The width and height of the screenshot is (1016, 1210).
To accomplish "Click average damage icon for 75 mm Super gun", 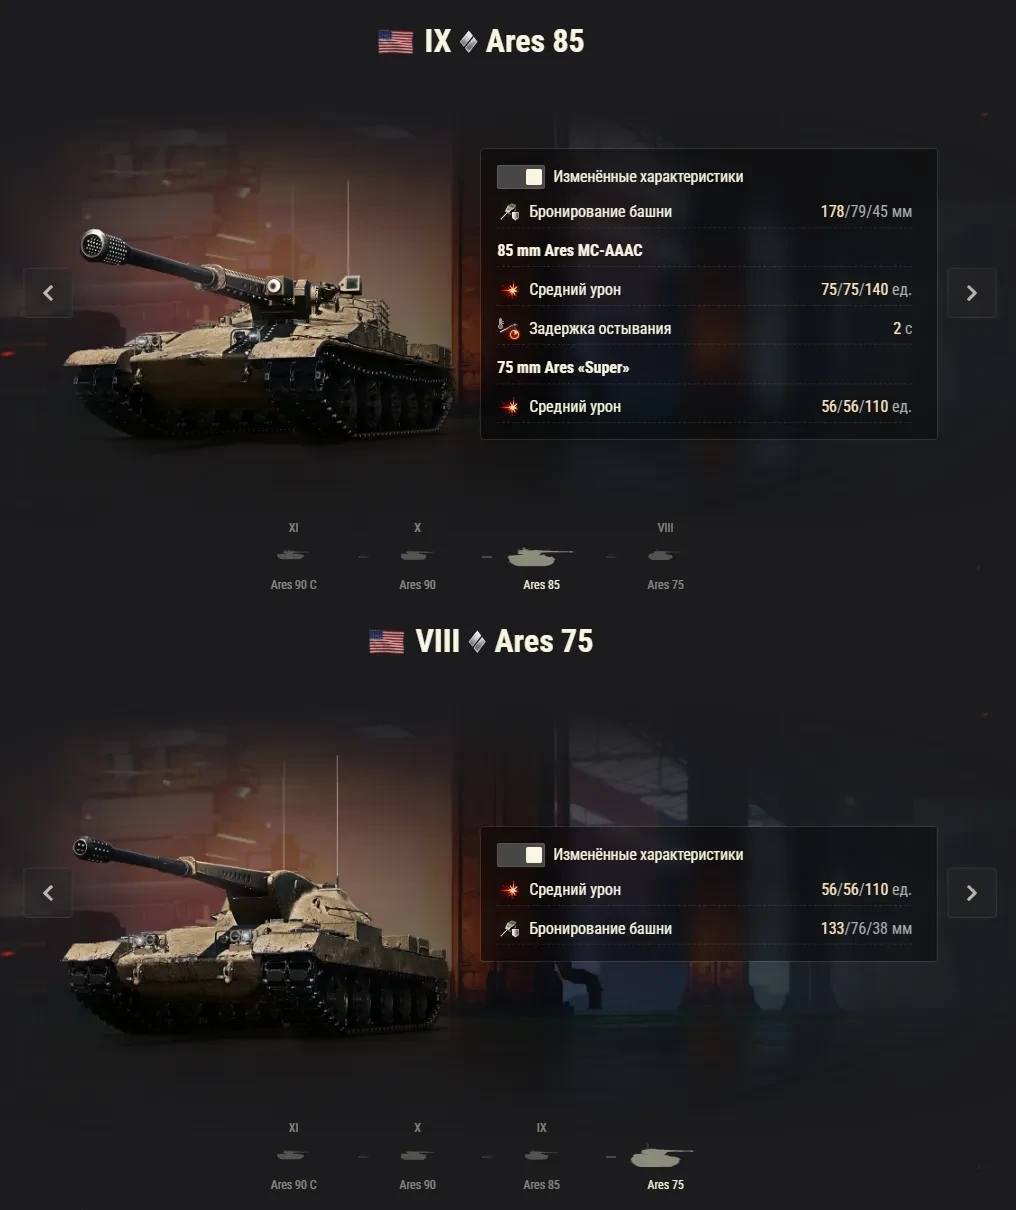I will 509,407.
